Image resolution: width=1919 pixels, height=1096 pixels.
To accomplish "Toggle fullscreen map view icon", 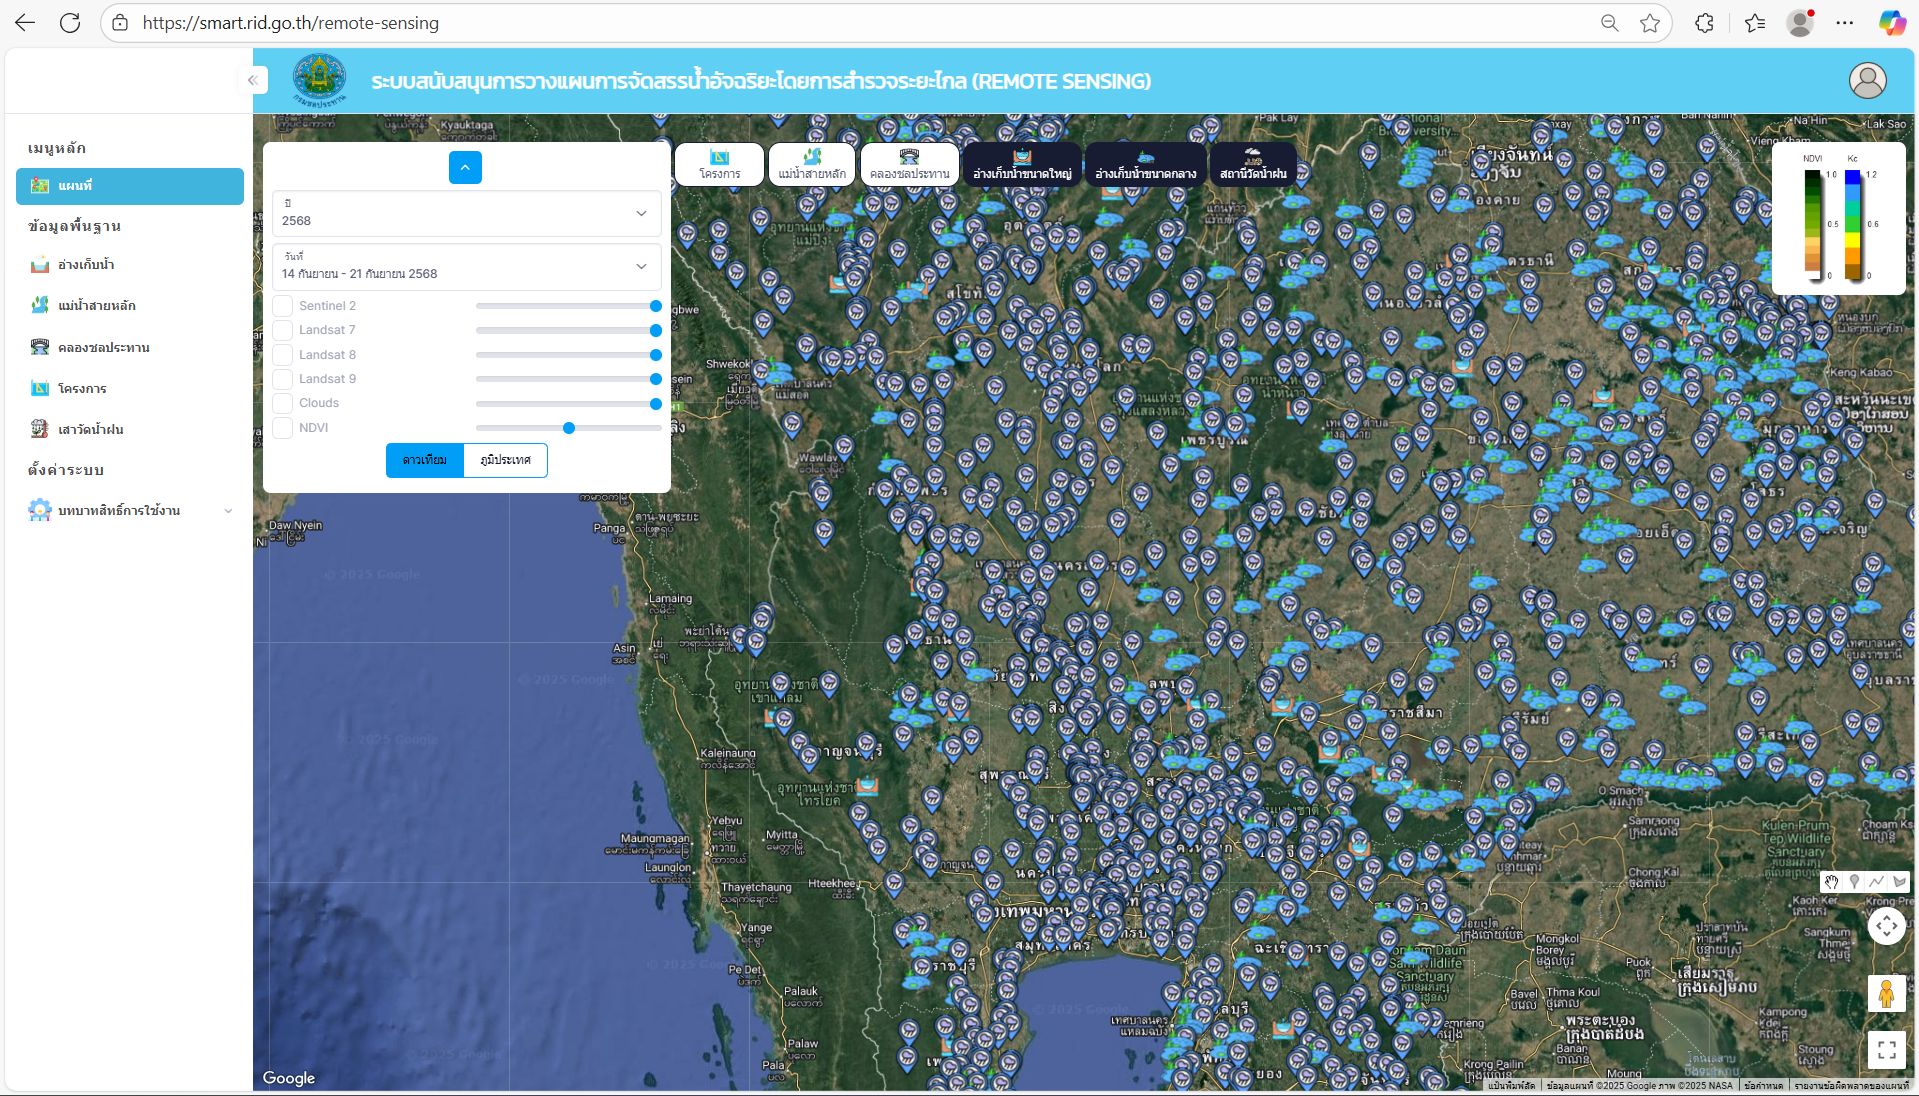I will point(1886,1049).
